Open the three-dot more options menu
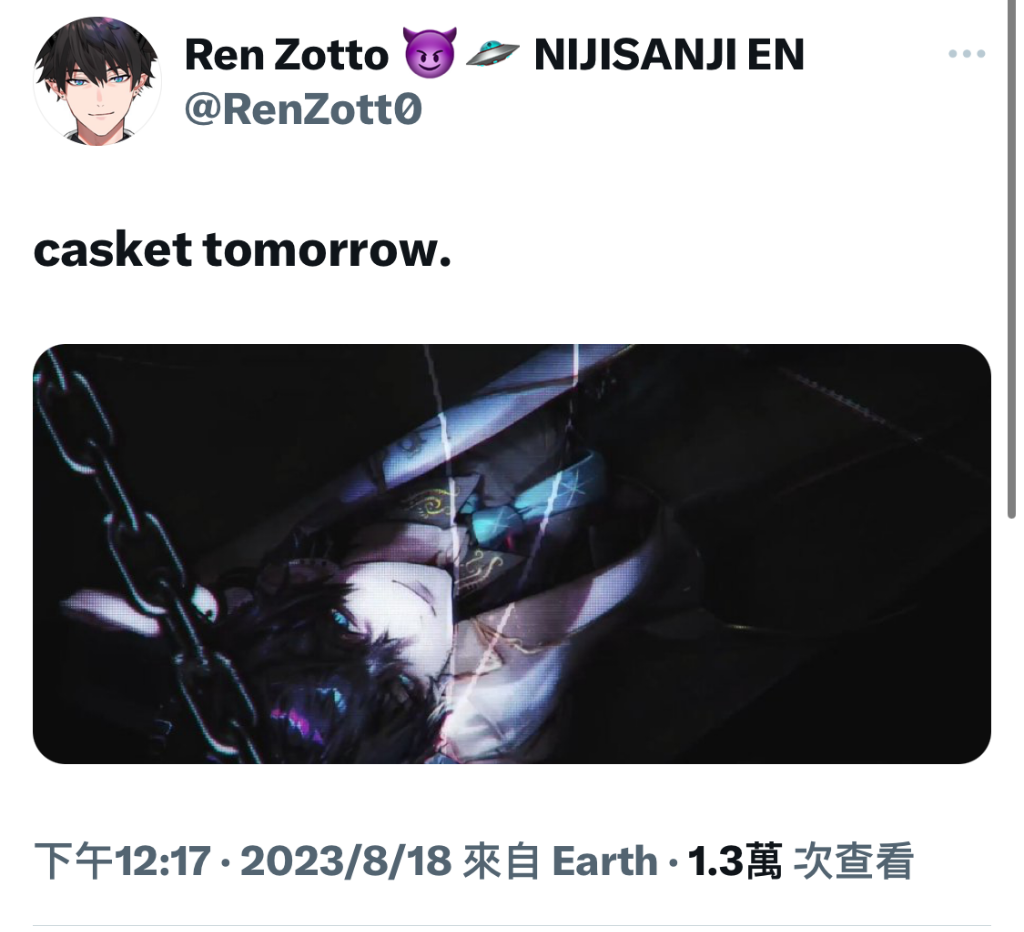Screen dimensions: 1024x932 [967, 54]
